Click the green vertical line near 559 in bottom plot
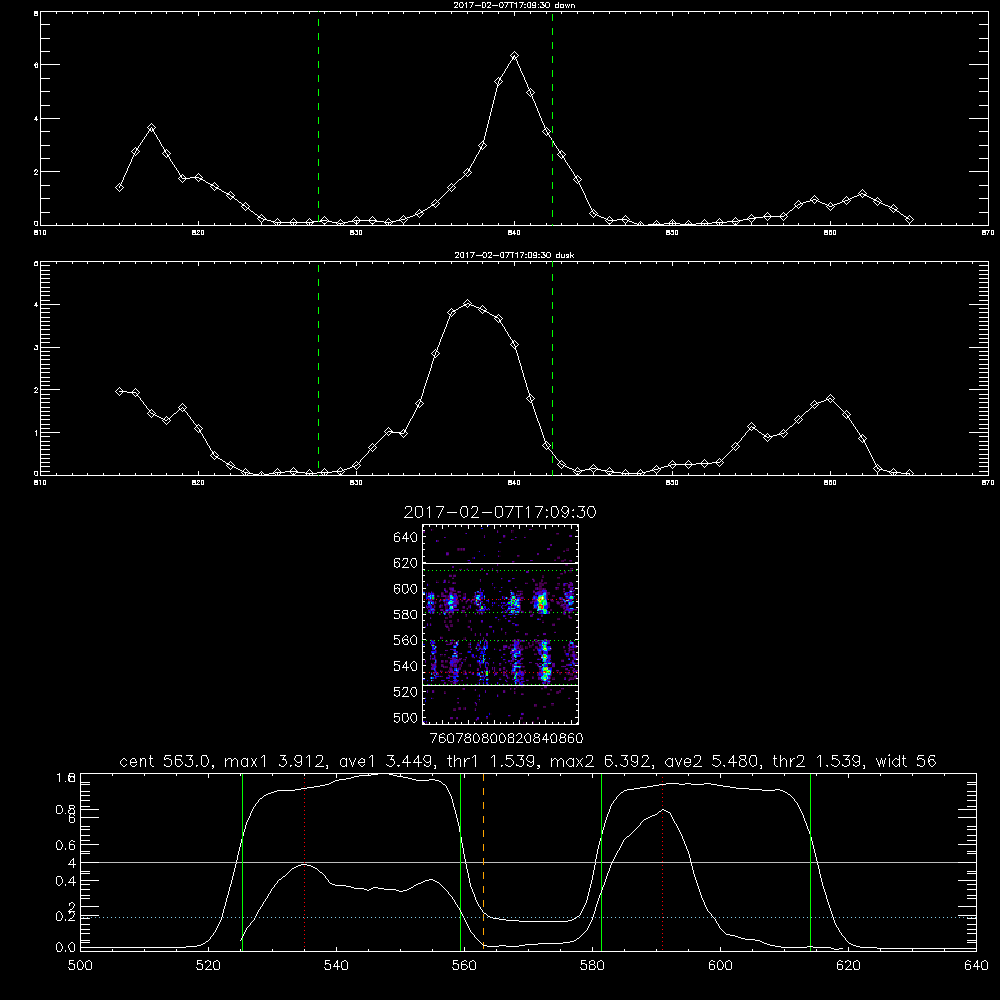This screenshot has height=1000, width=1000. pyautogui.click(x=460, y=861)
